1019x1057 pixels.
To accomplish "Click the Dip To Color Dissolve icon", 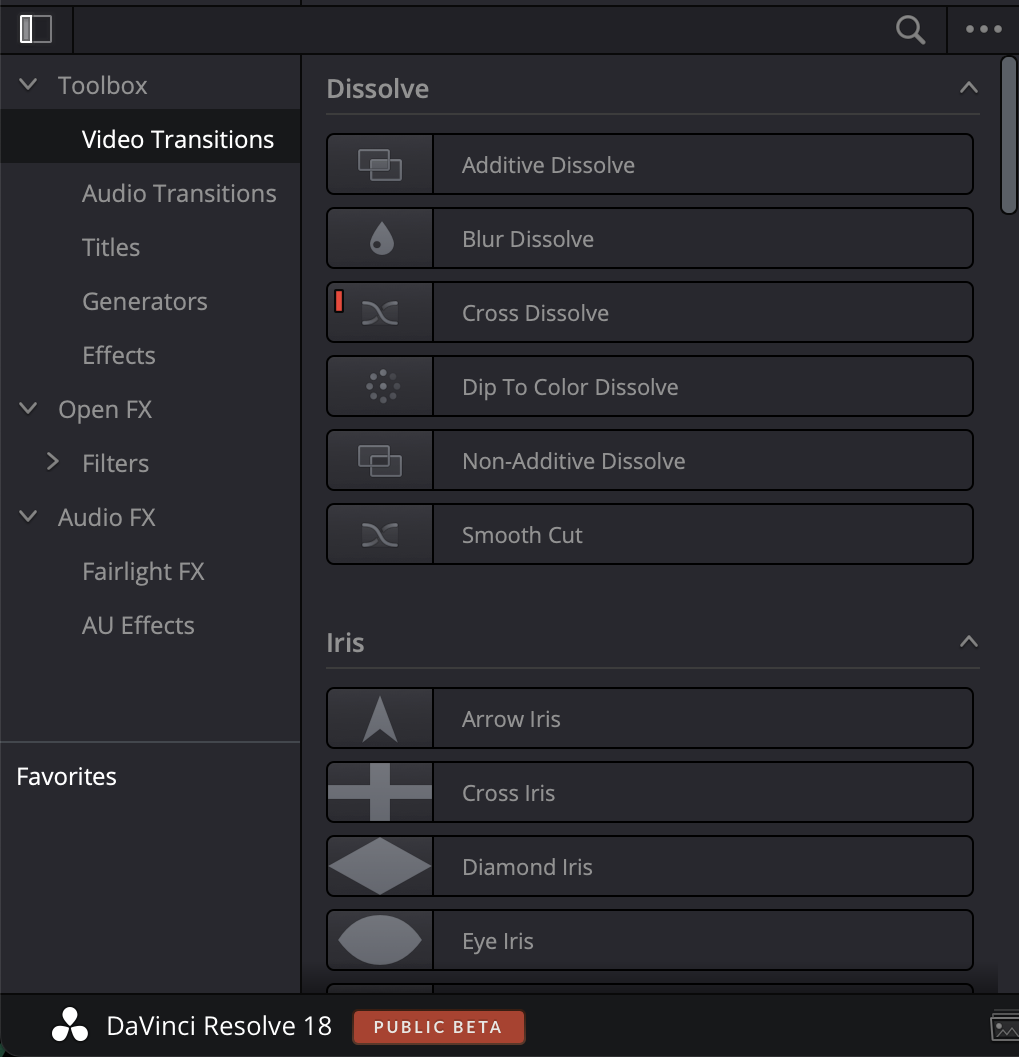I will [x=378, y=385].
